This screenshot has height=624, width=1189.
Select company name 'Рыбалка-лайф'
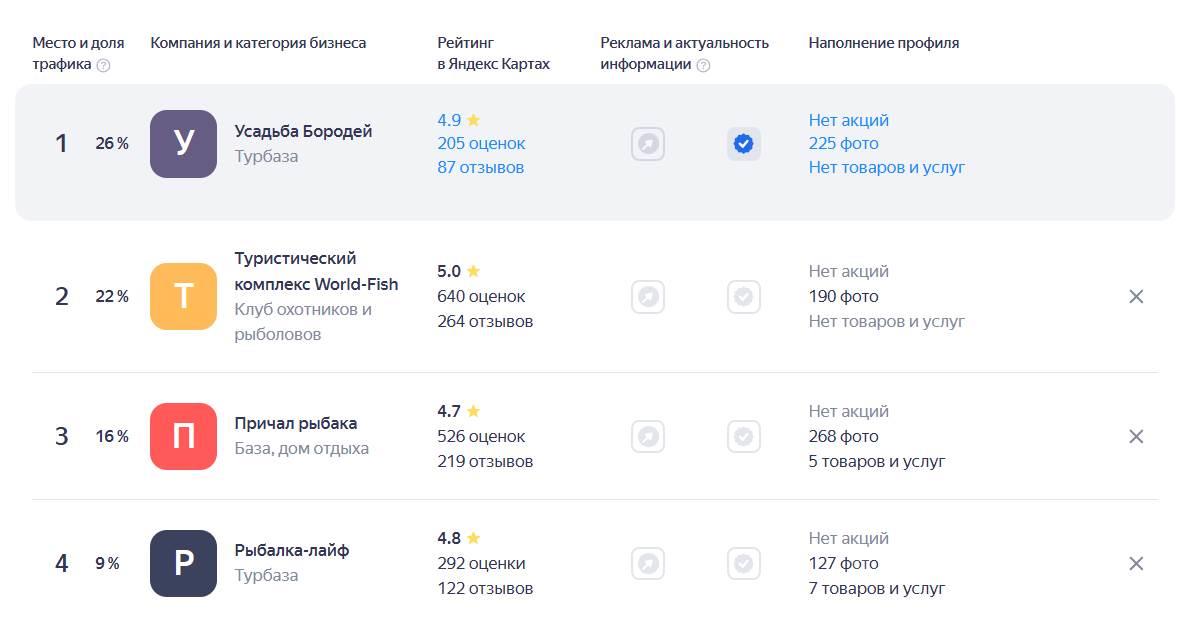pos(292,550)
